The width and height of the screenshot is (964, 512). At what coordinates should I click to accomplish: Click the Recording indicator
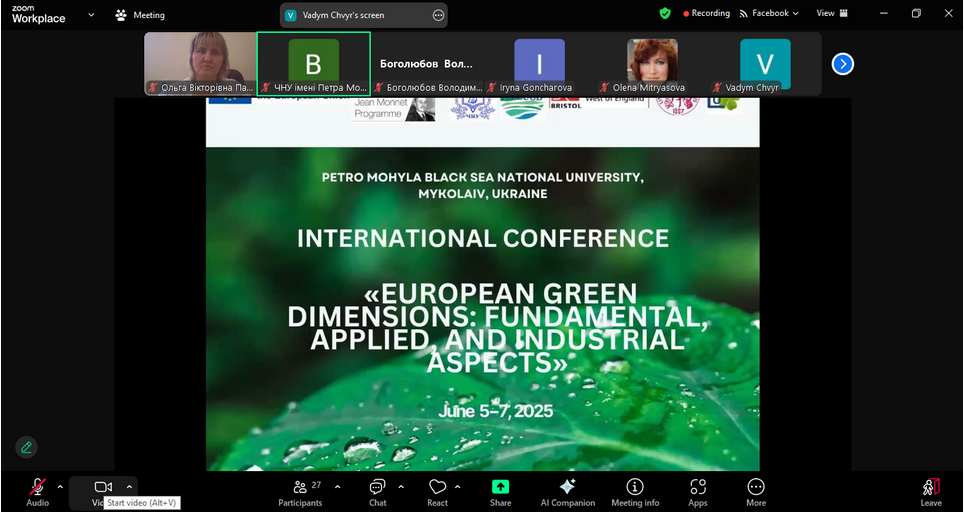point(706,13)
